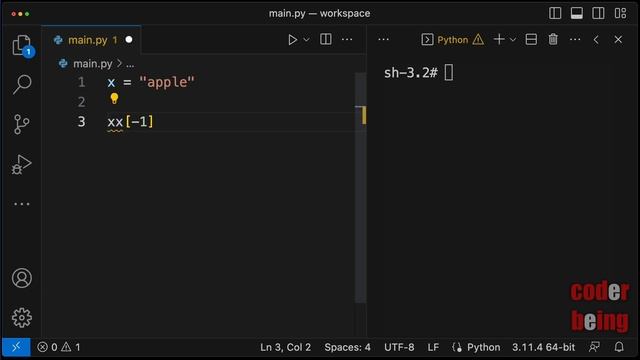Create a new terminal with plus

pyautogui.click(x=499, y=39)
